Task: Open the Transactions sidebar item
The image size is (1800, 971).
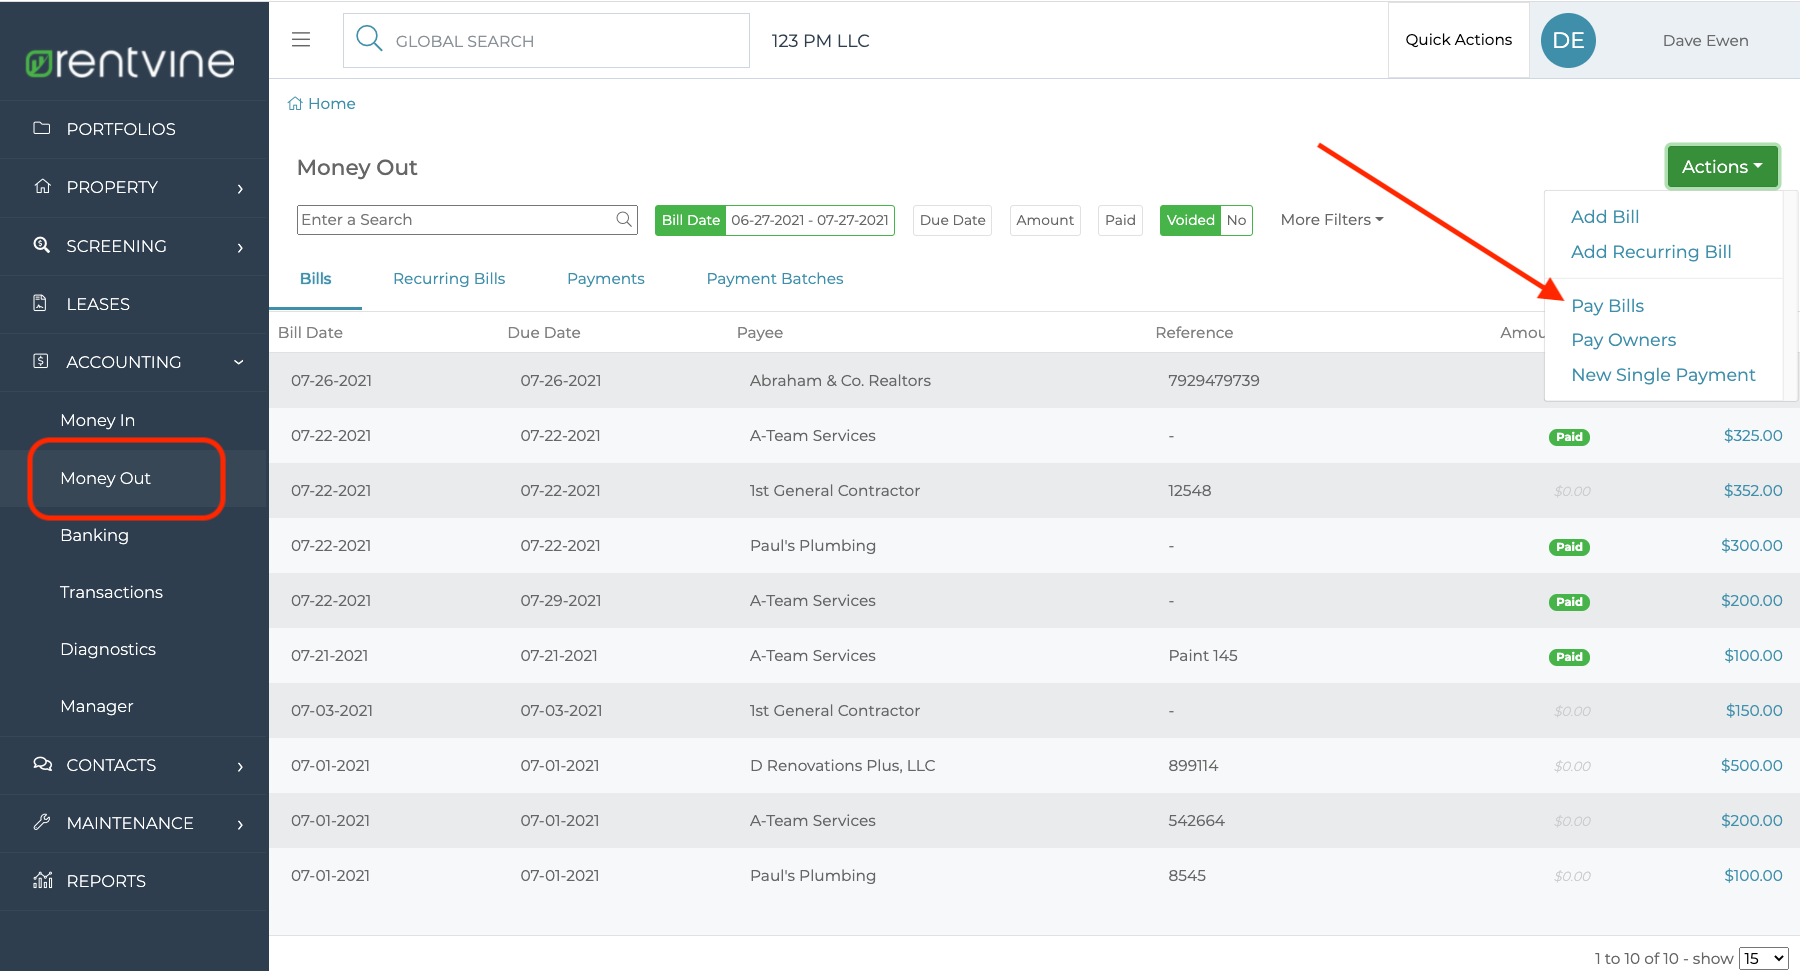Action: pos(111,592)
